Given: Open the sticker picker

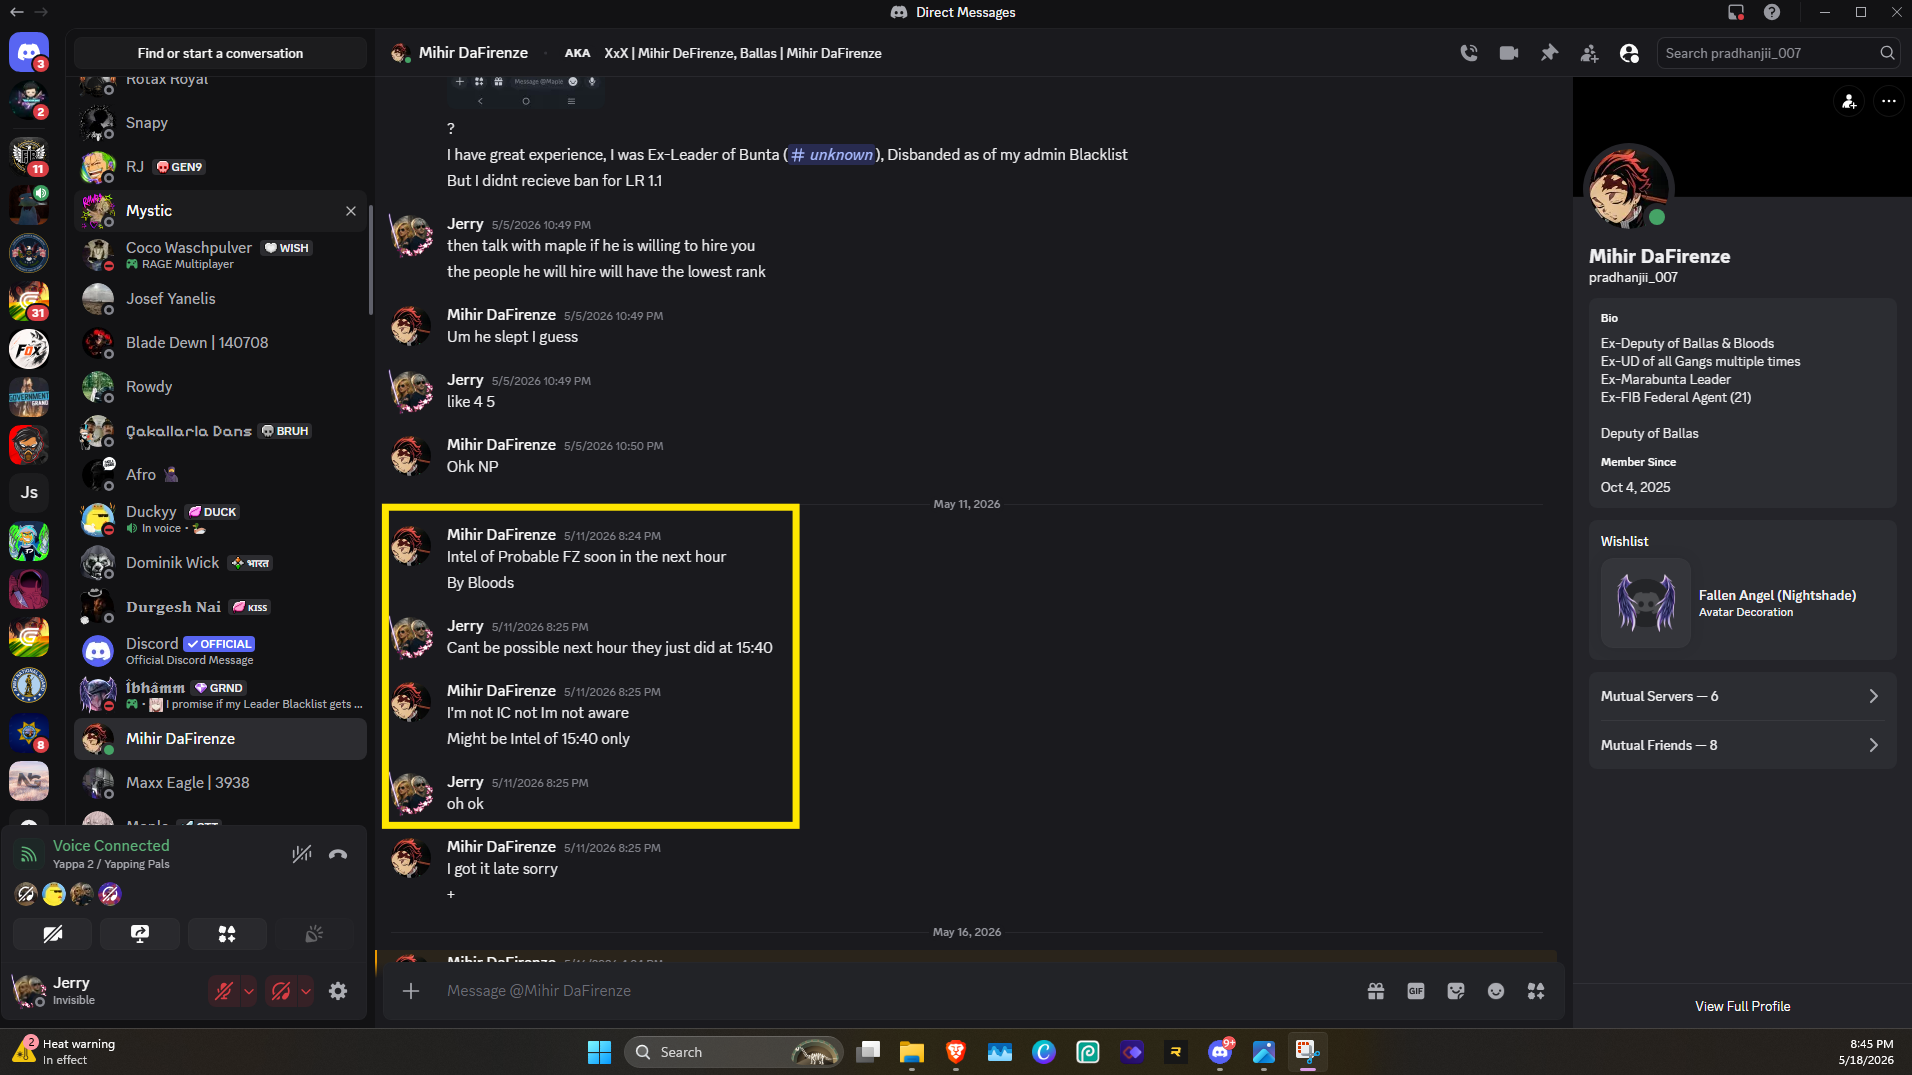Looking at the screenshot, I should pos(1456,991).
